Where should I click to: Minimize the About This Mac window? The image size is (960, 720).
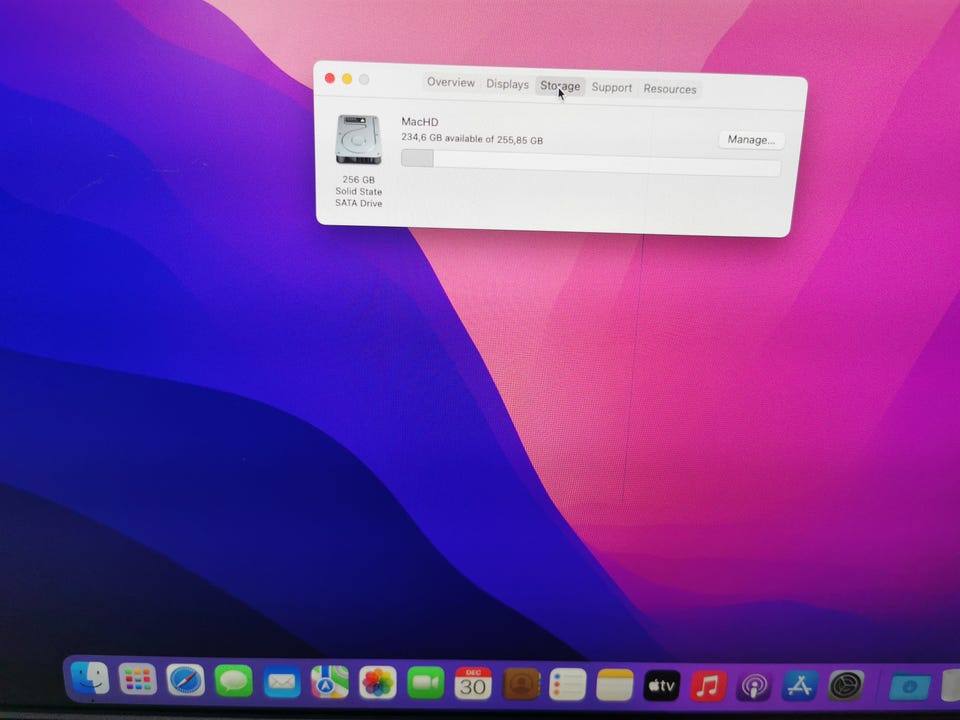click(347, 79)
